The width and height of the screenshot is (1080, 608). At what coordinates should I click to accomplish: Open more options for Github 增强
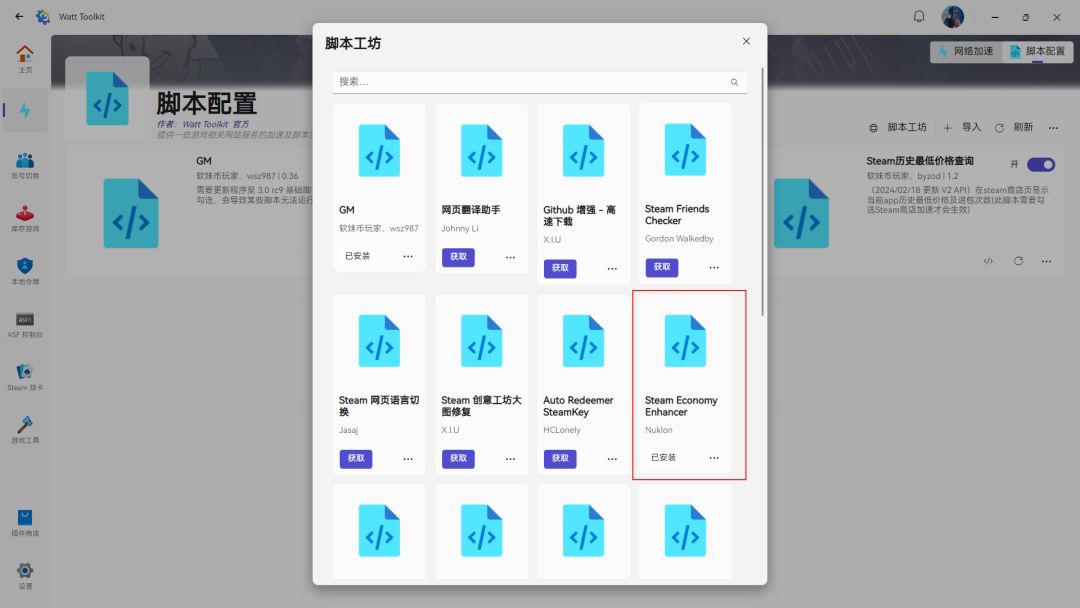(612, 269)
